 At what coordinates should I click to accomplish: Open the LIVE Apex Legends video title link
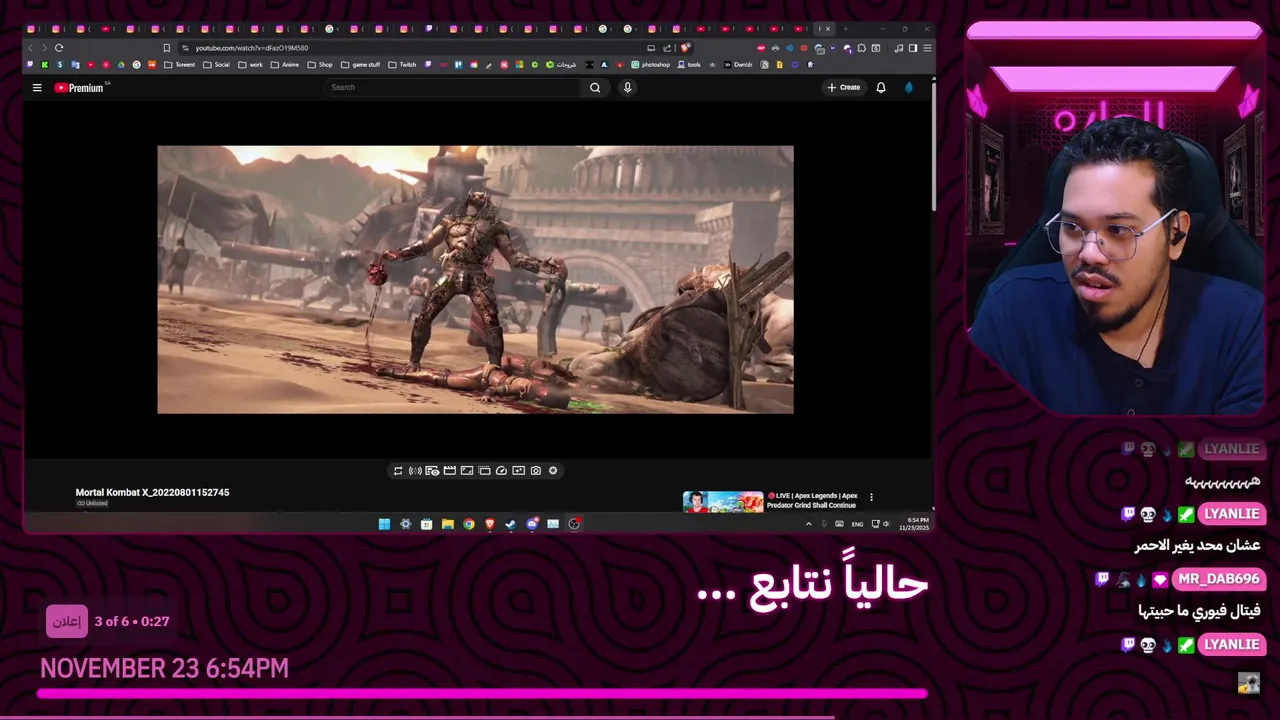812,500
